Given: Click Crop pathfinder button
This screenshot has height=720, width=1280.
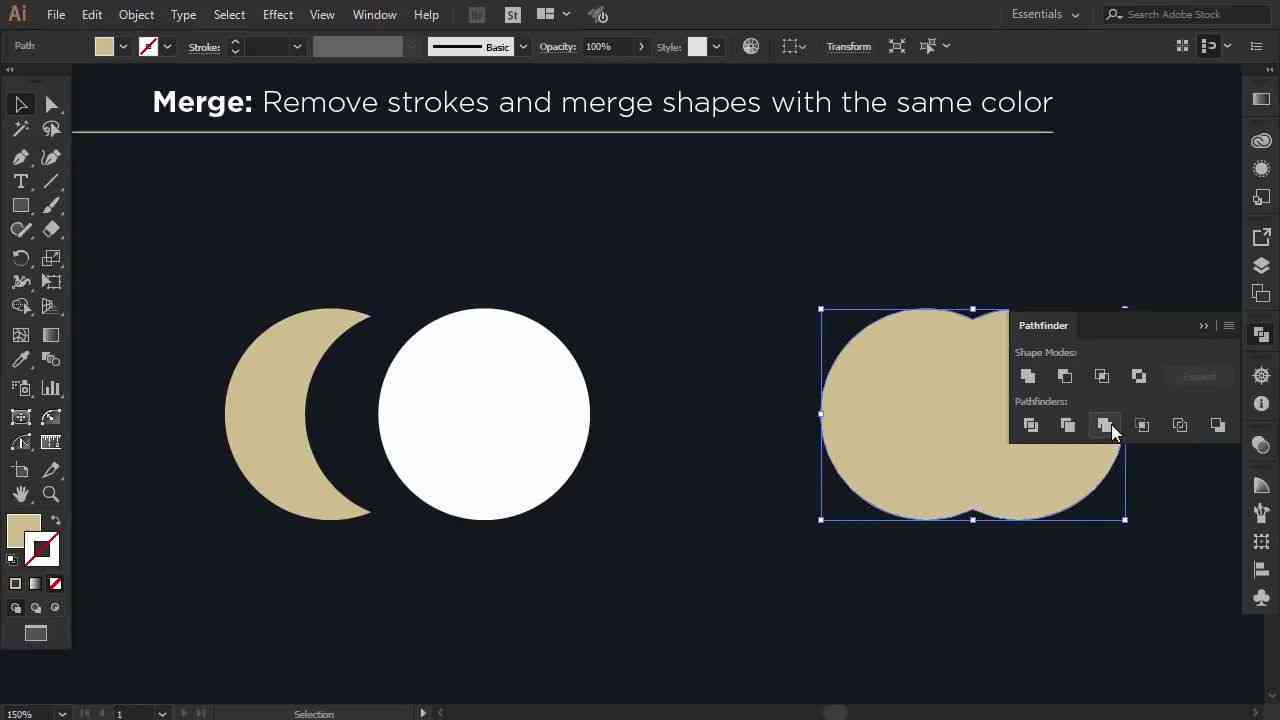Looking at the screenshot, I should pos(1142,425).
